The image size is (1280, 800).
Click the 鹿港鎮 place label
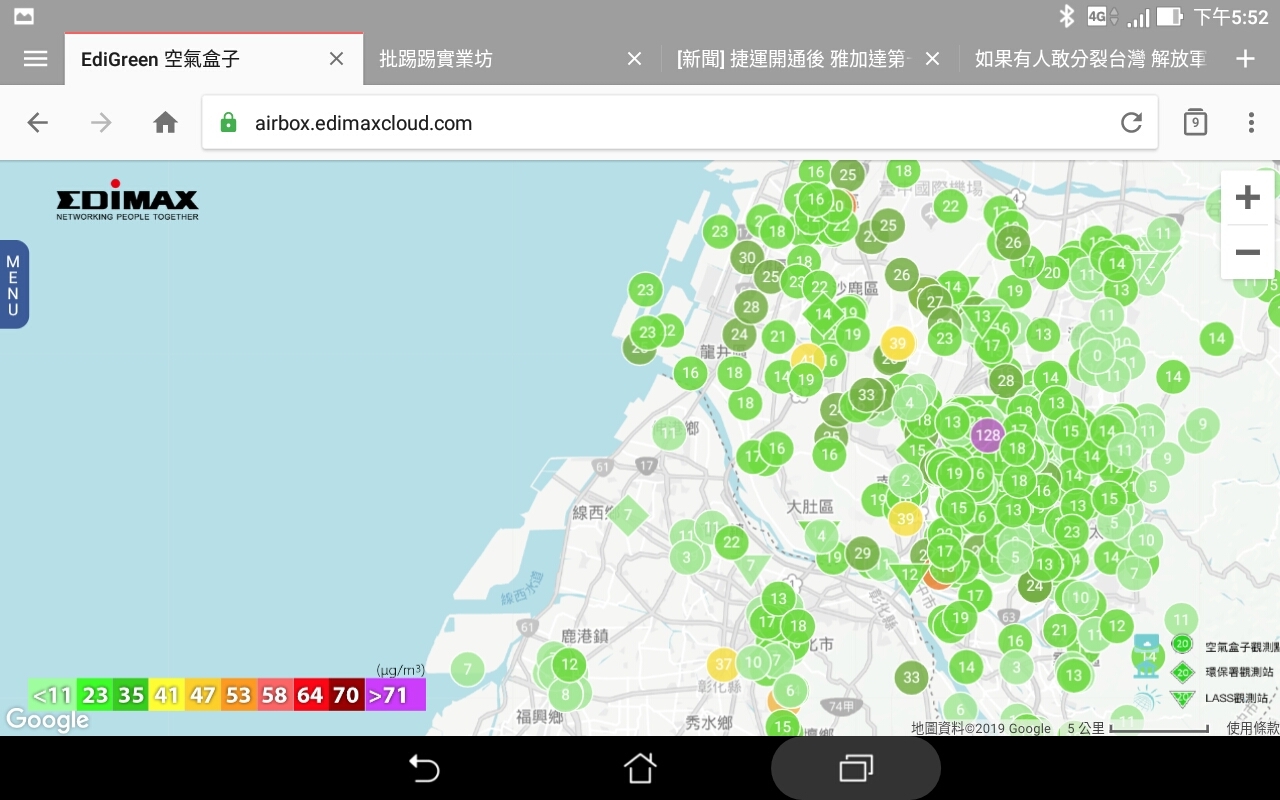coord(585,635)
